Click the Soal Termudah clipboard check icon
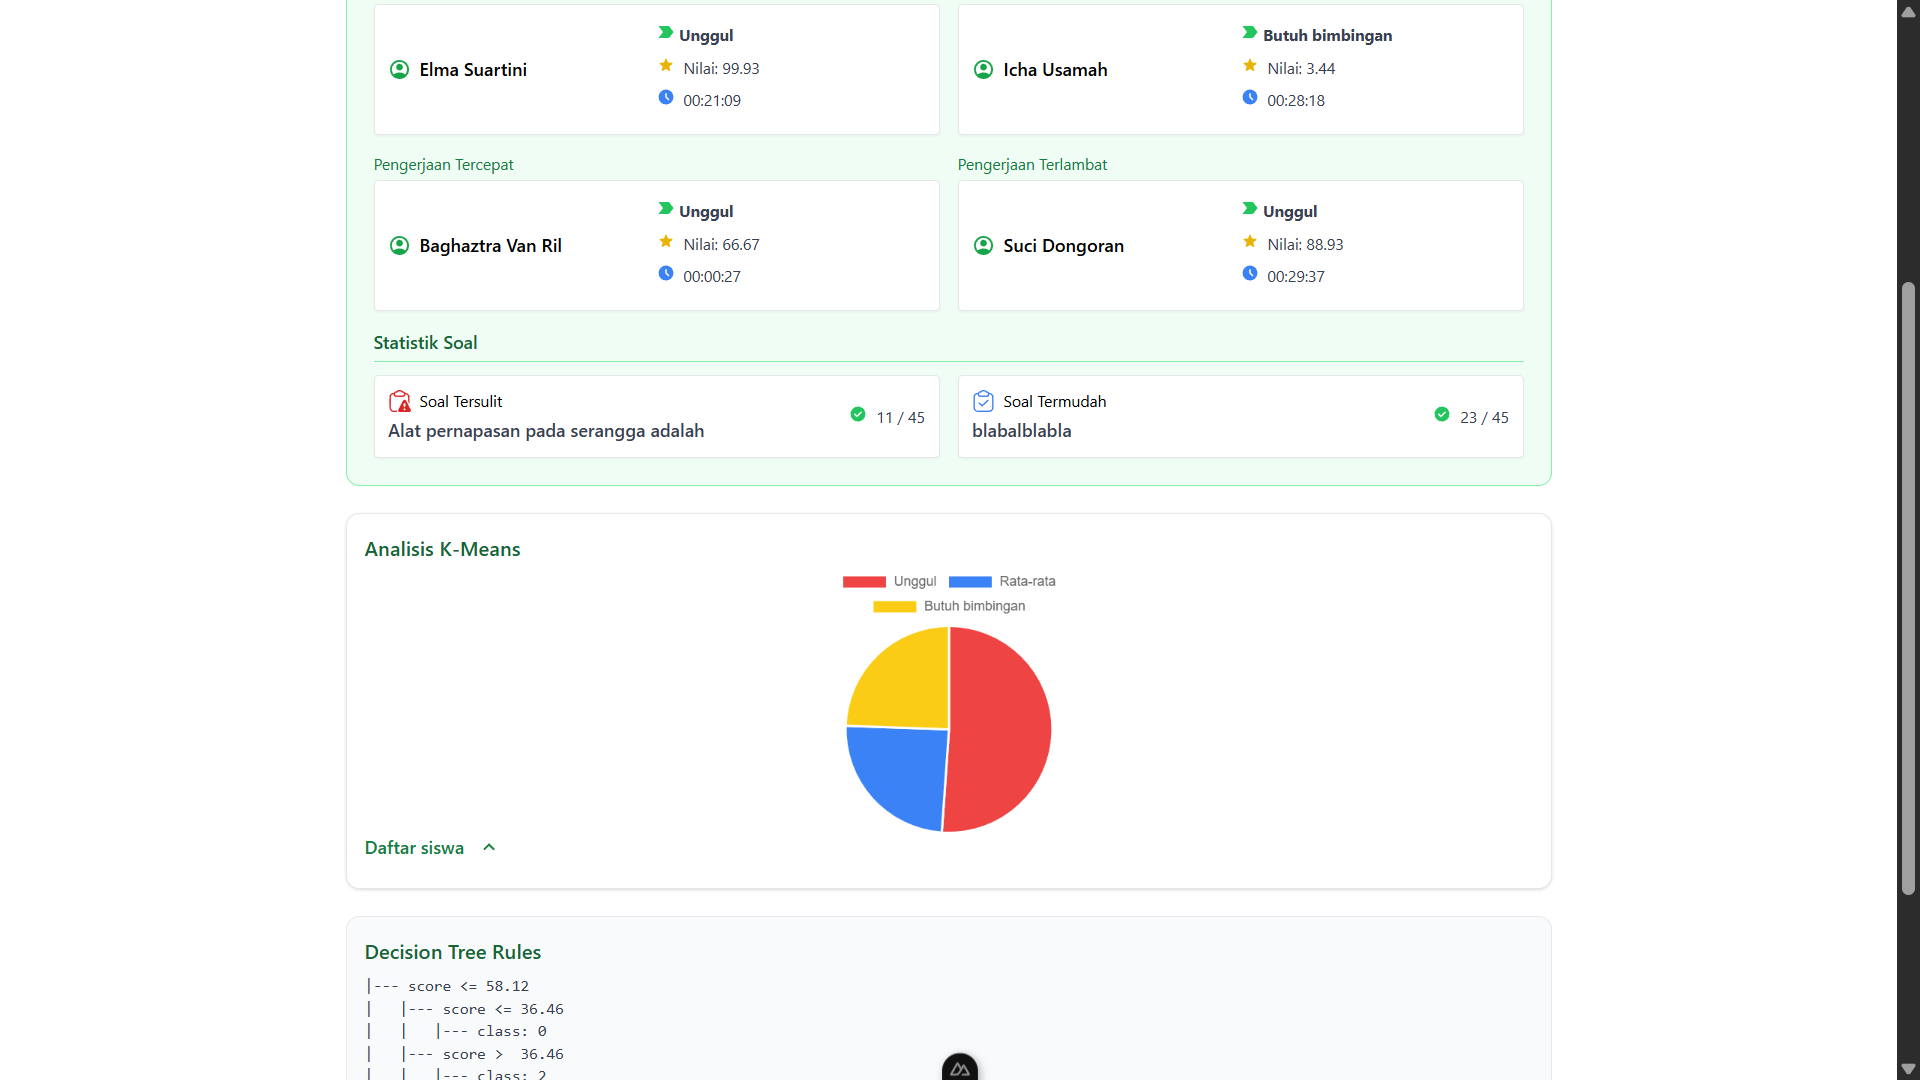 click(x=983, y=402)
